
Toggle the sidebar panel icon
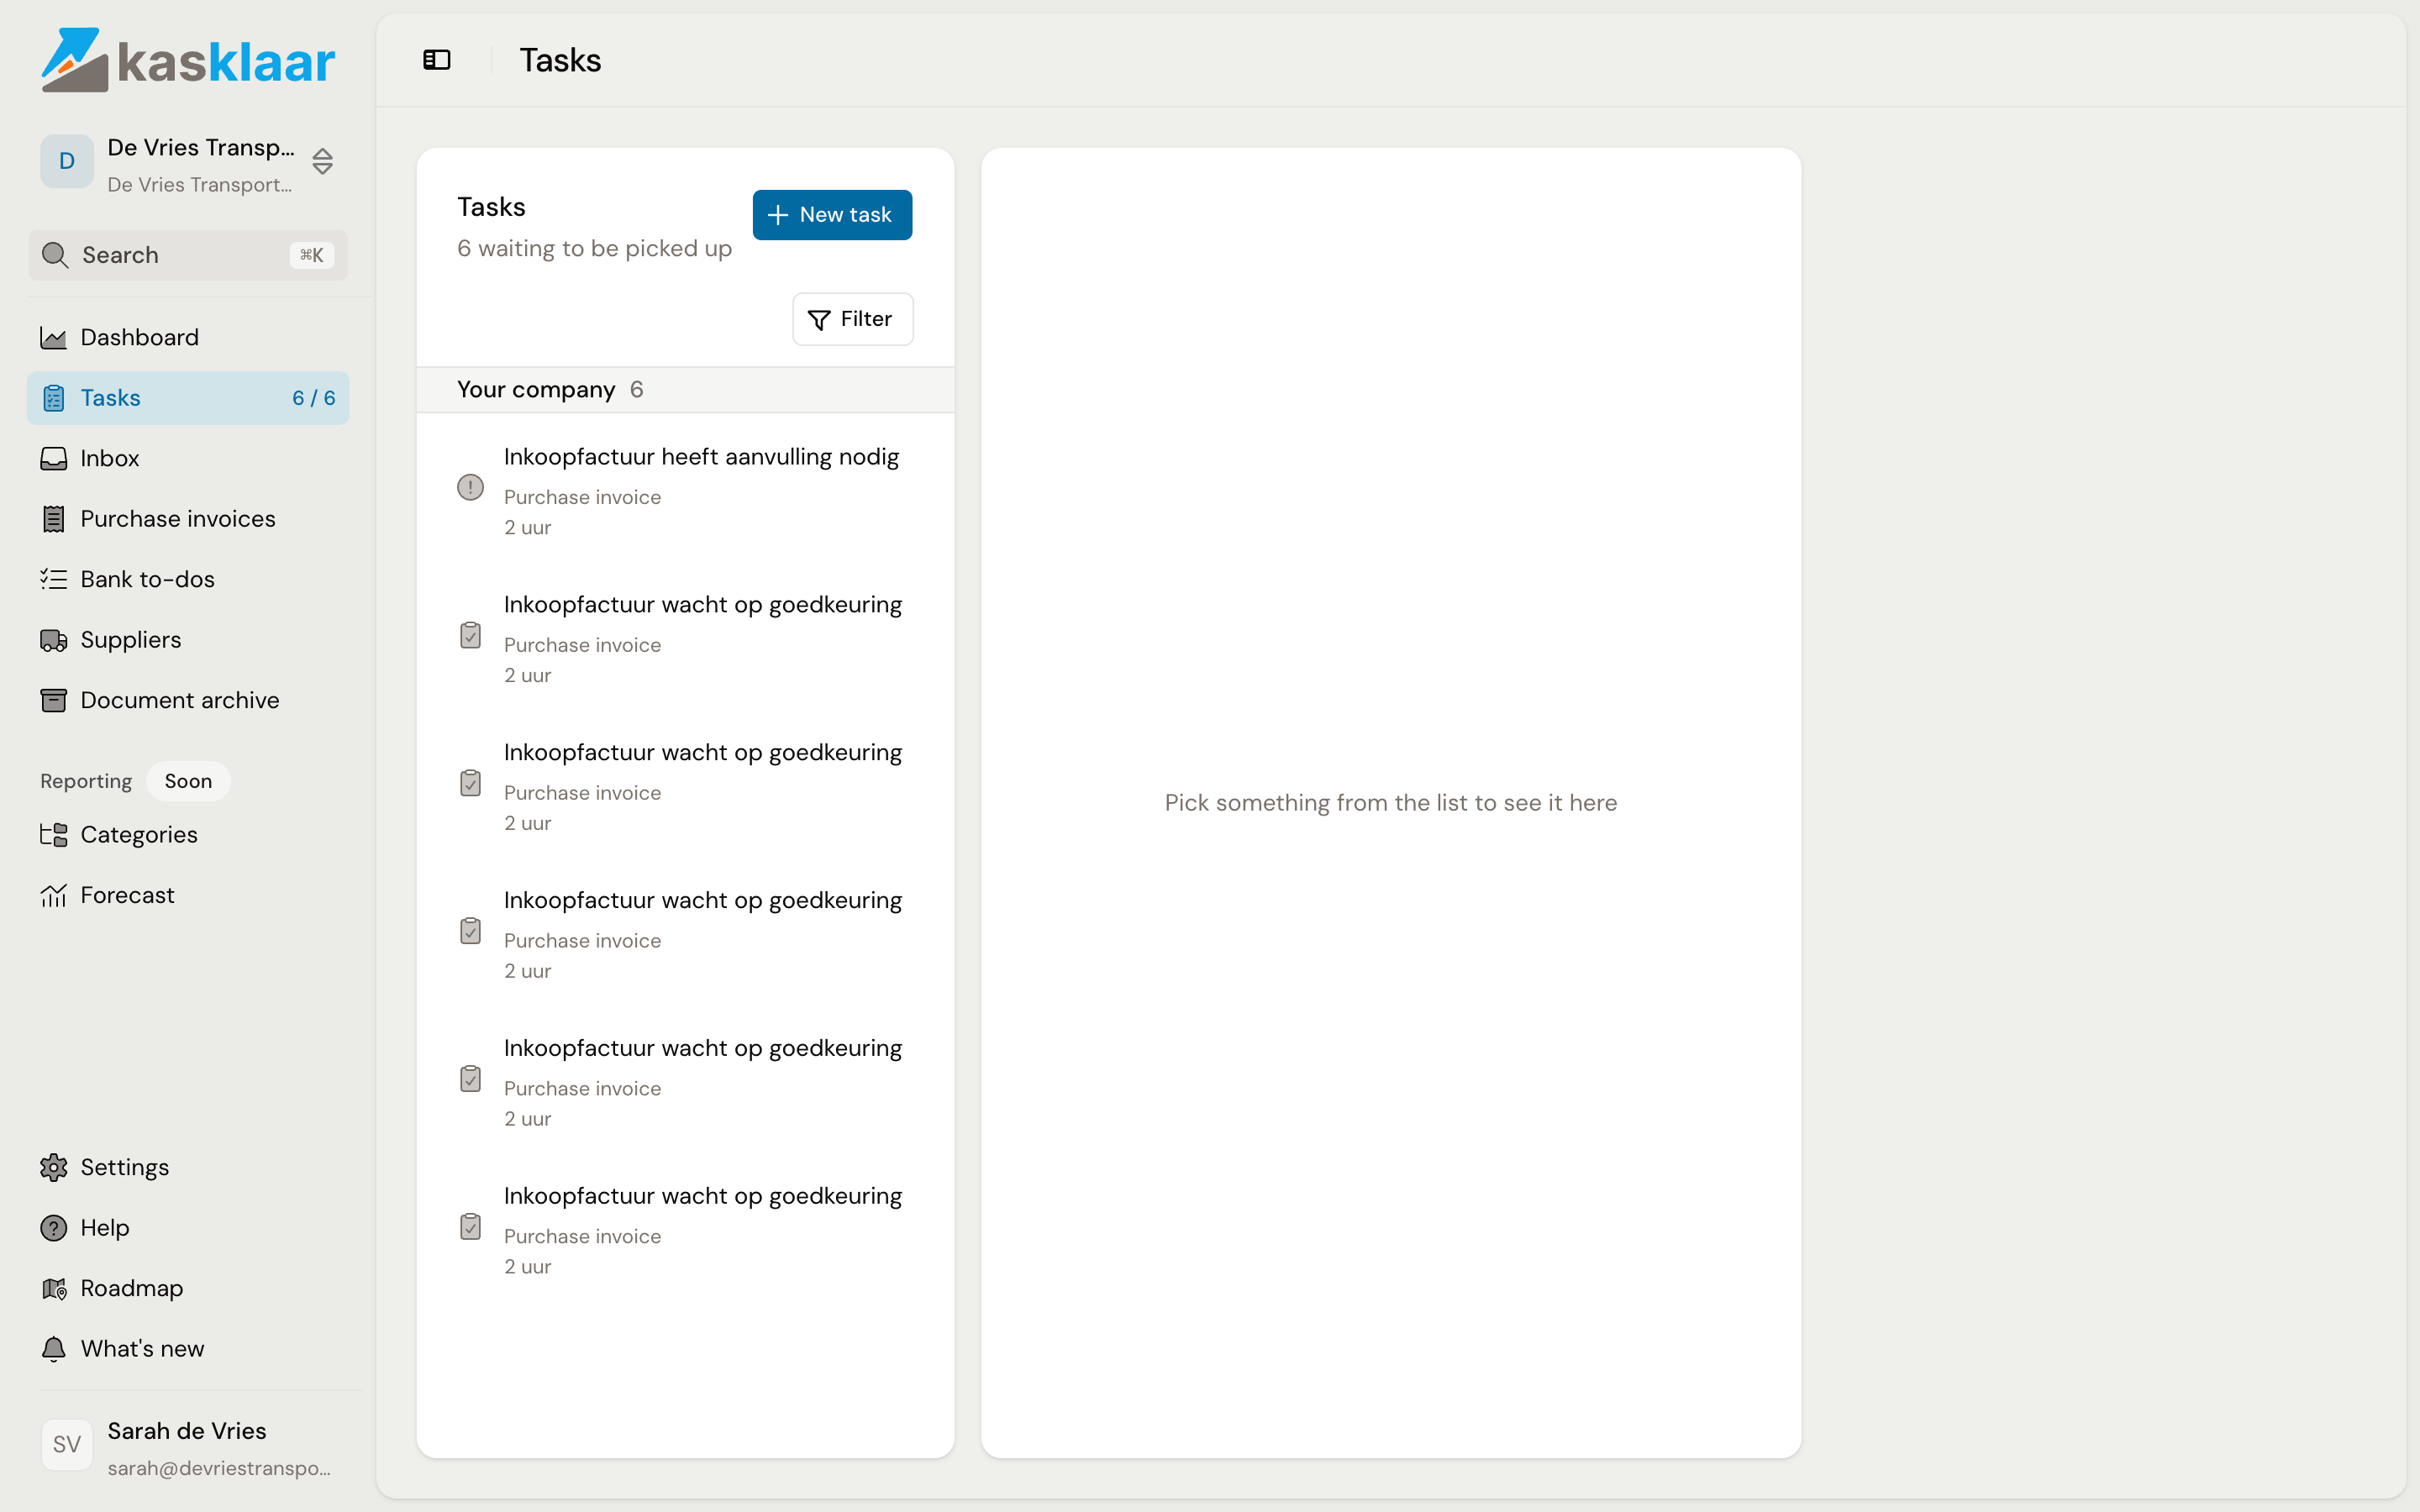click(x=436, y=60)
